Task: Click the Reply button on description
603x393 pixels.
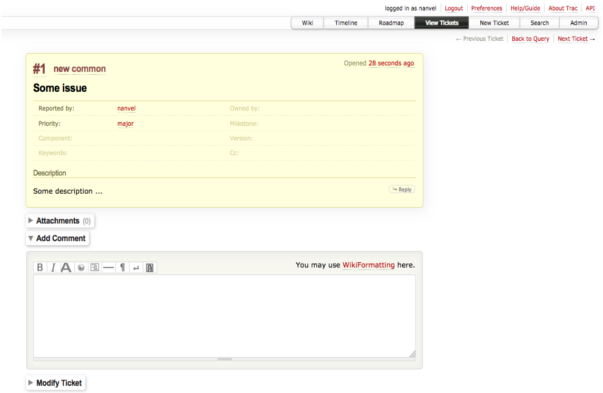Action: point(402,189)
